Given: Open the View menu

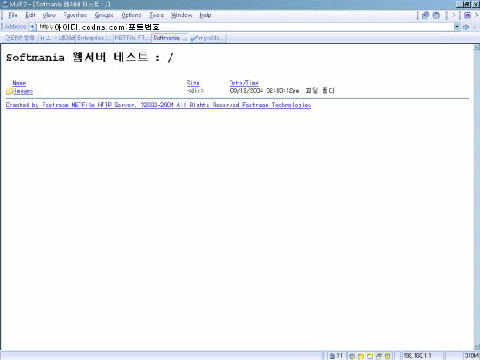Looking at the screenshot, I should point(49,15).
